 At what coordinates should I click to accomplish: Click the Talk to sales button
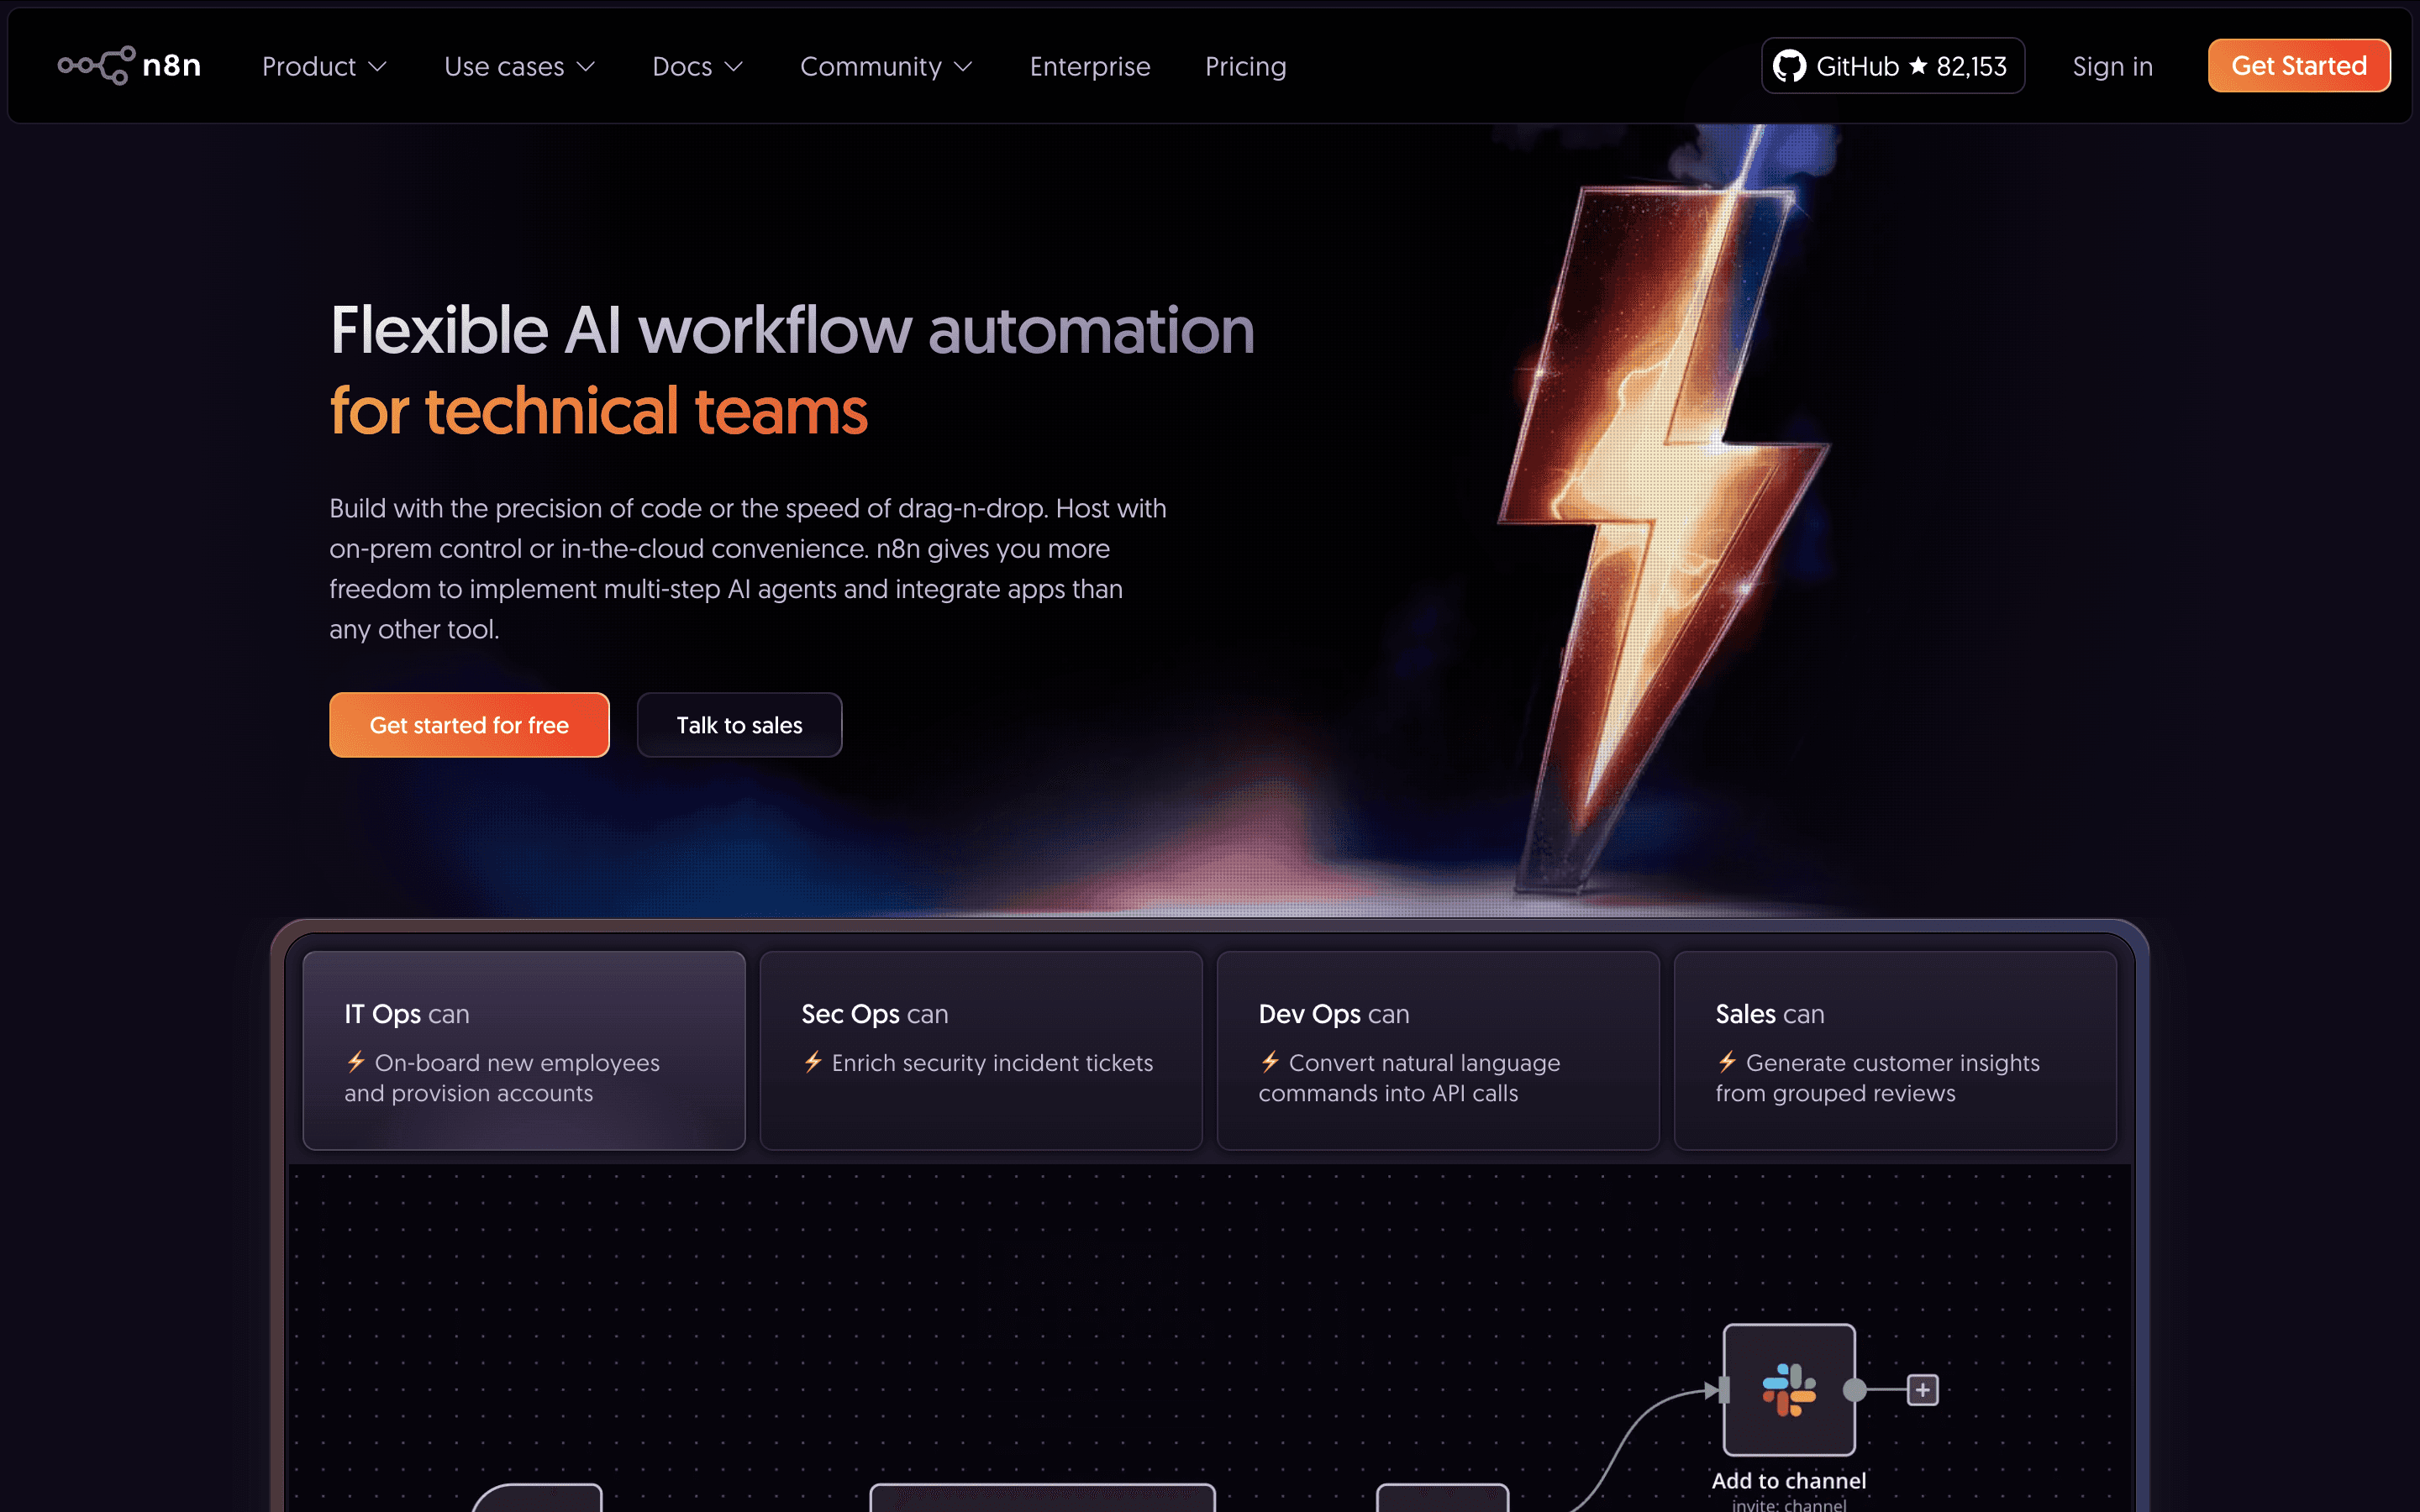739,724
